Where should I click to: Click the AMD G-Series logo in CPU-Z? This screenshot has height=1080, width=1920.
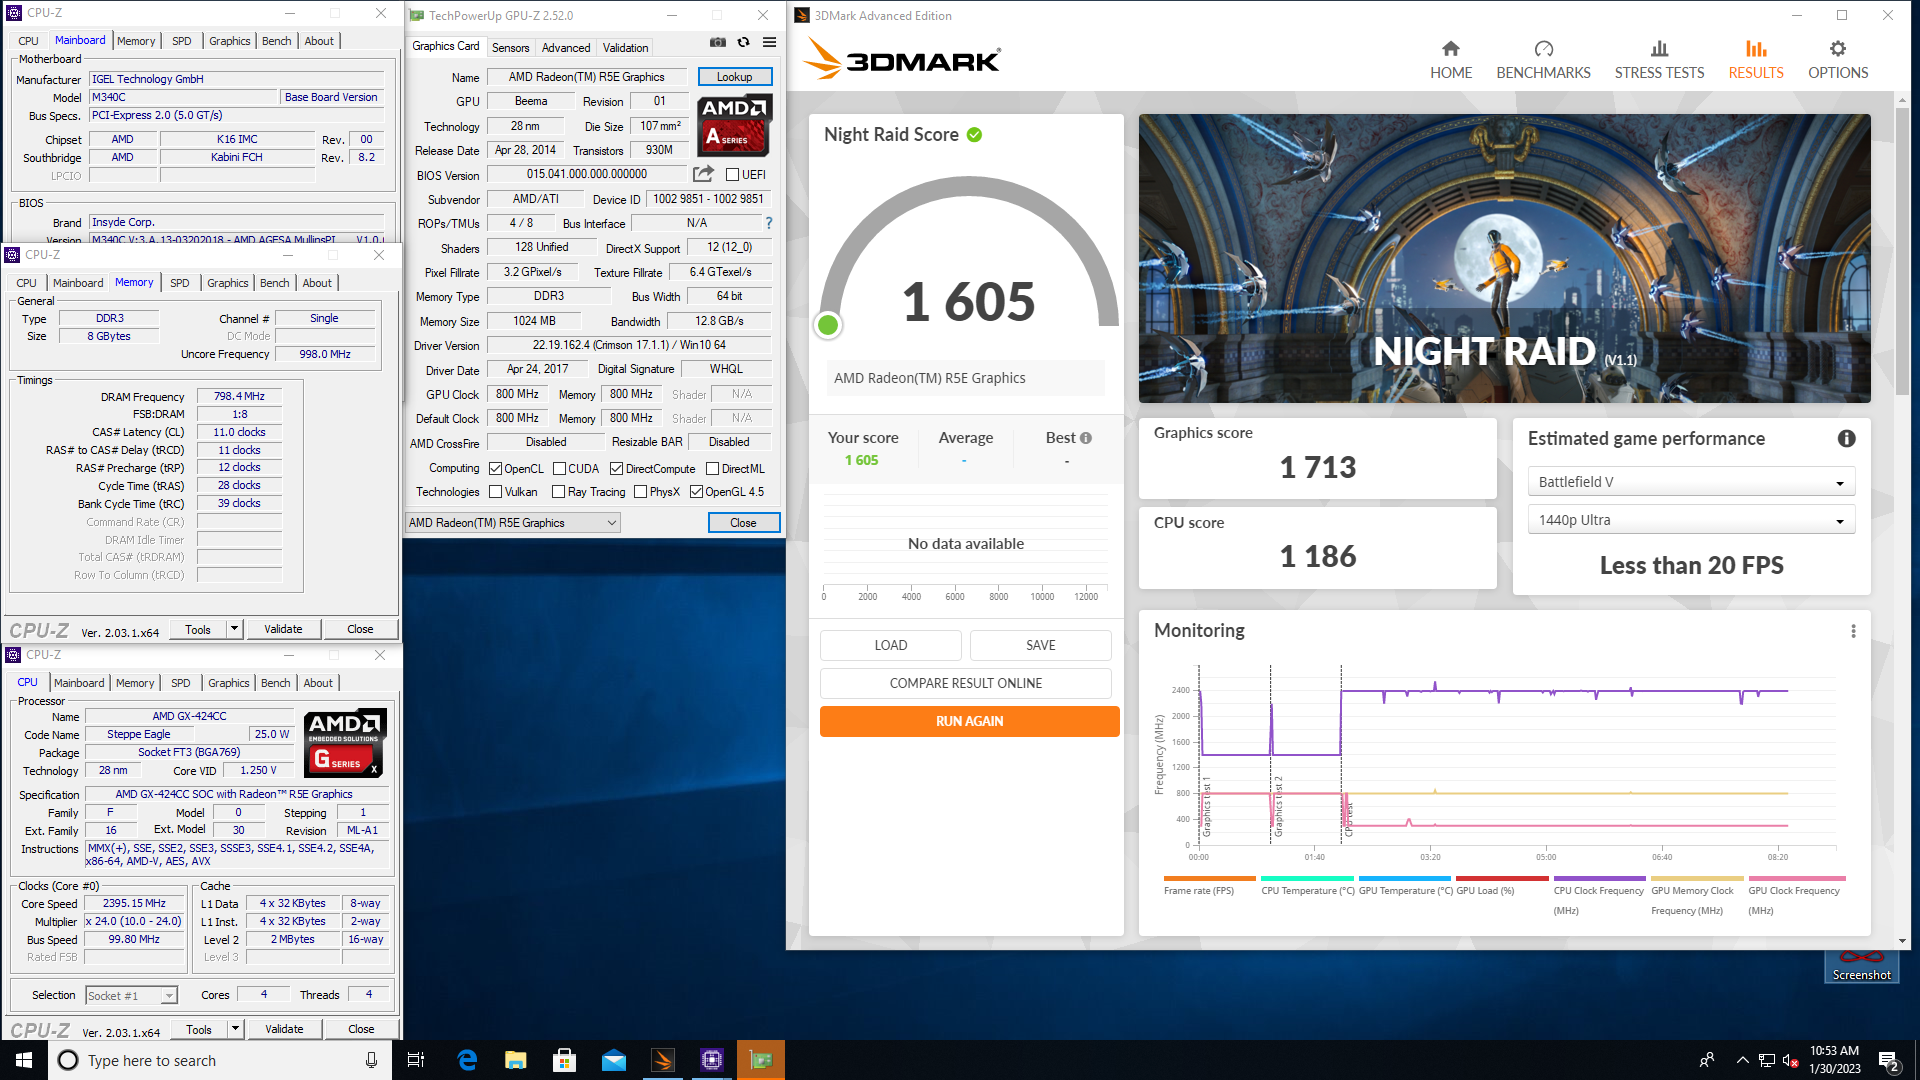click(345, 743)
